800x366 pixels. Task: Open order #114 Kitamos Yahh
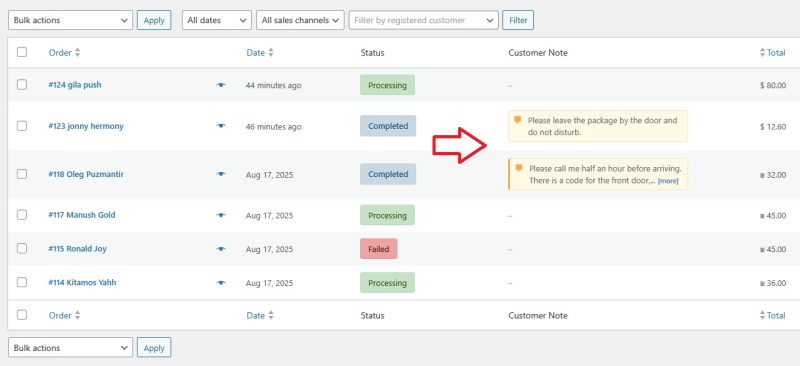click(82, 282)
